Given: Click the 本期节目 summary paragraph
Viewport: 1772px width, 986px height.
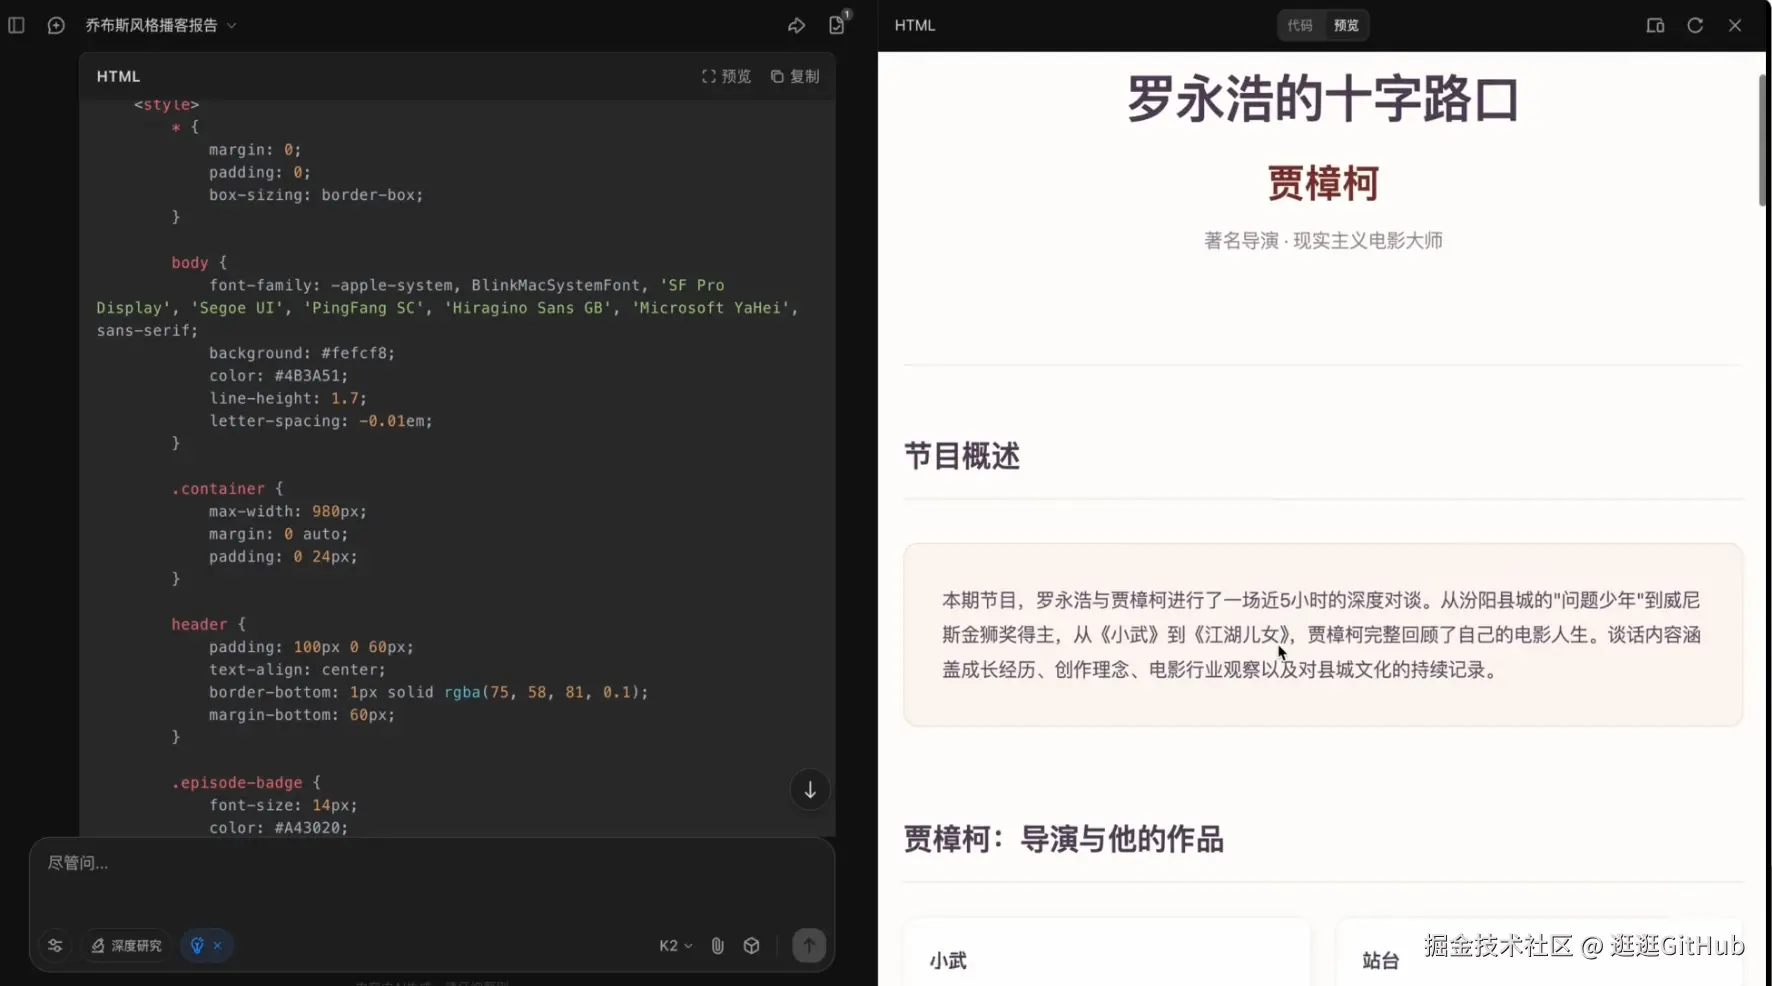Looking at the screenshot, I should point(1322,635).
